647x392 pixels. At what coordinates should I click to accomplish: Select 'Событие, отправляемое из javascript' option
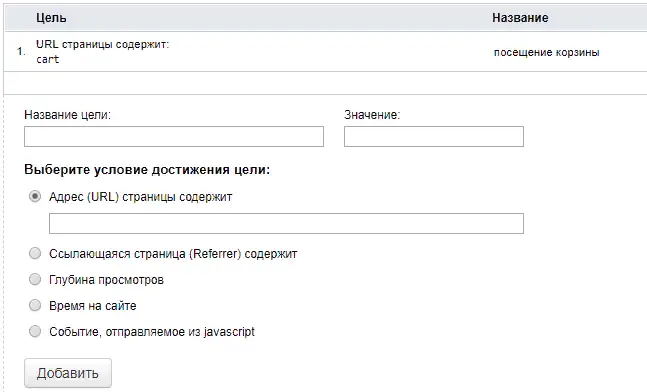(x=35, y=331)
